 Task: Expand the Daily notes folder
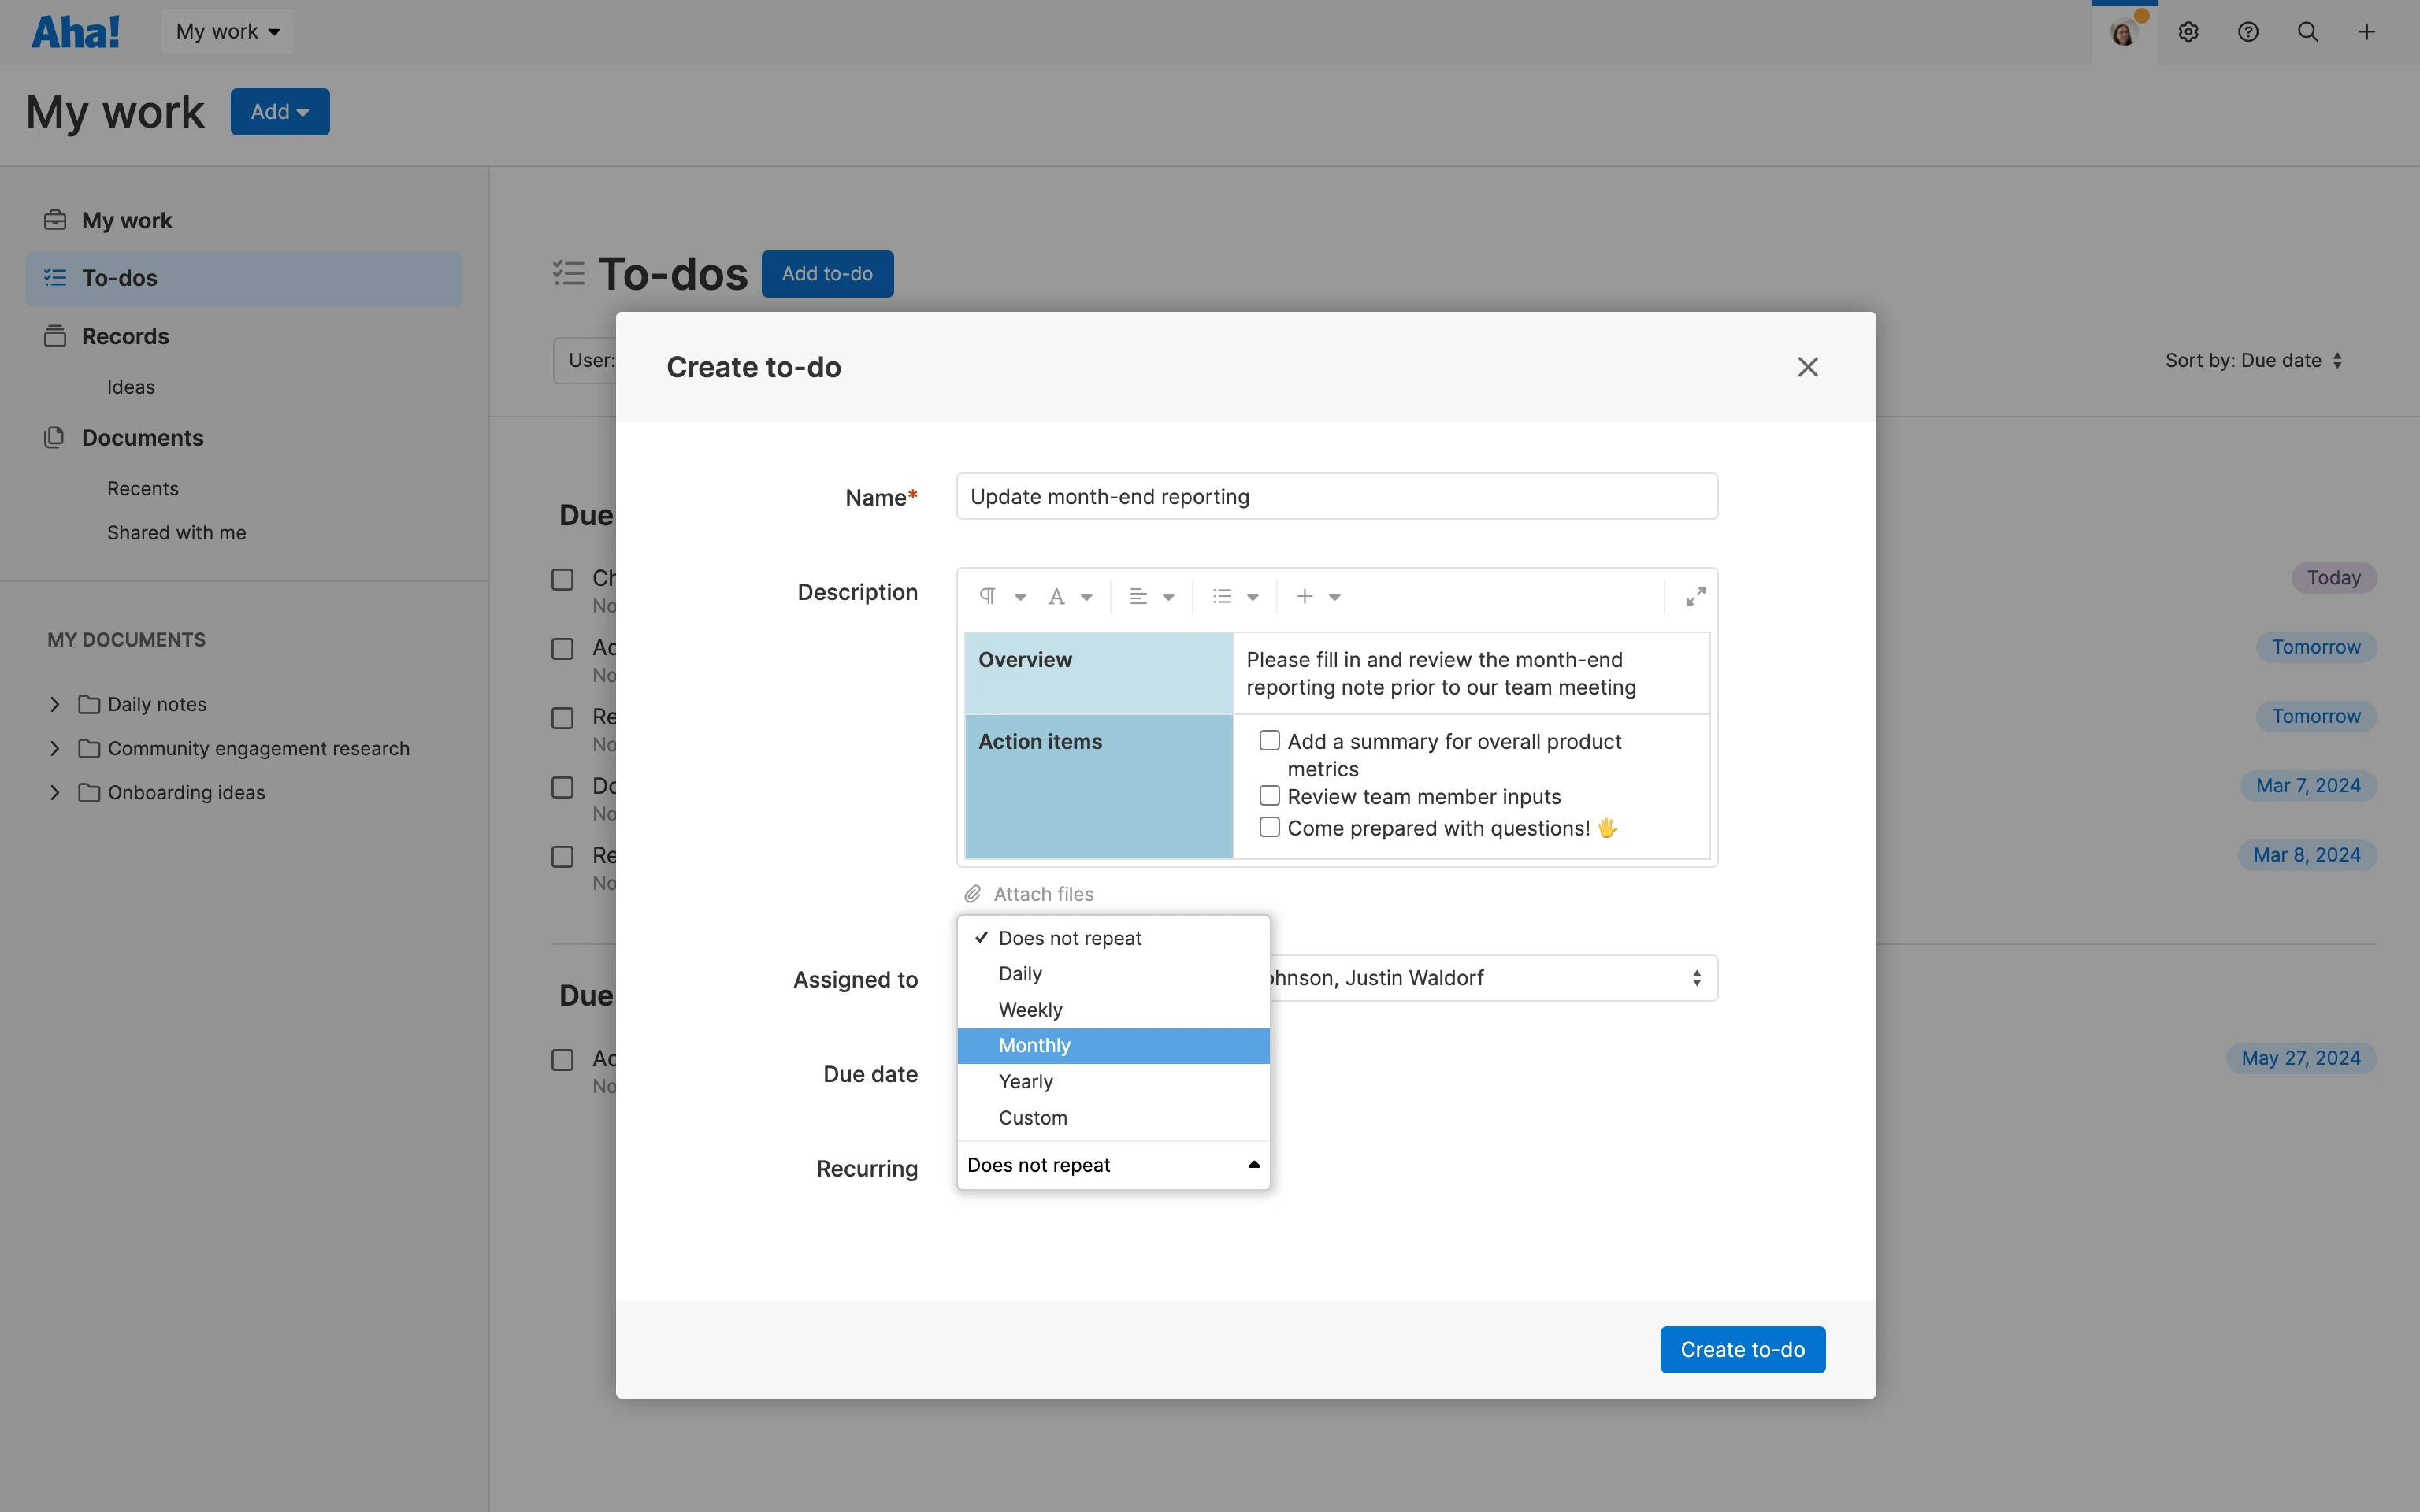(55, 704)
